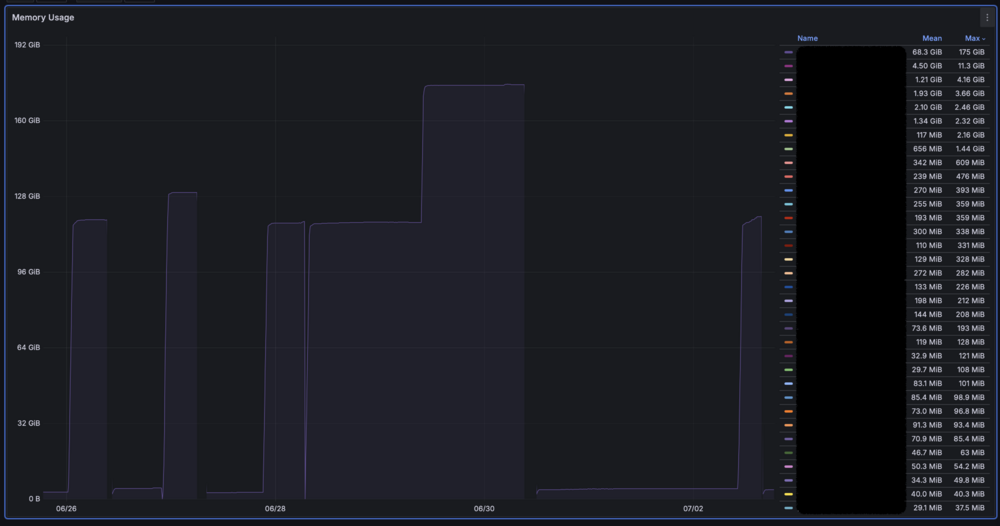The image size is (1000, 526).
Task: Click the 144 MiB mean value
Action: tap(928, 315)
